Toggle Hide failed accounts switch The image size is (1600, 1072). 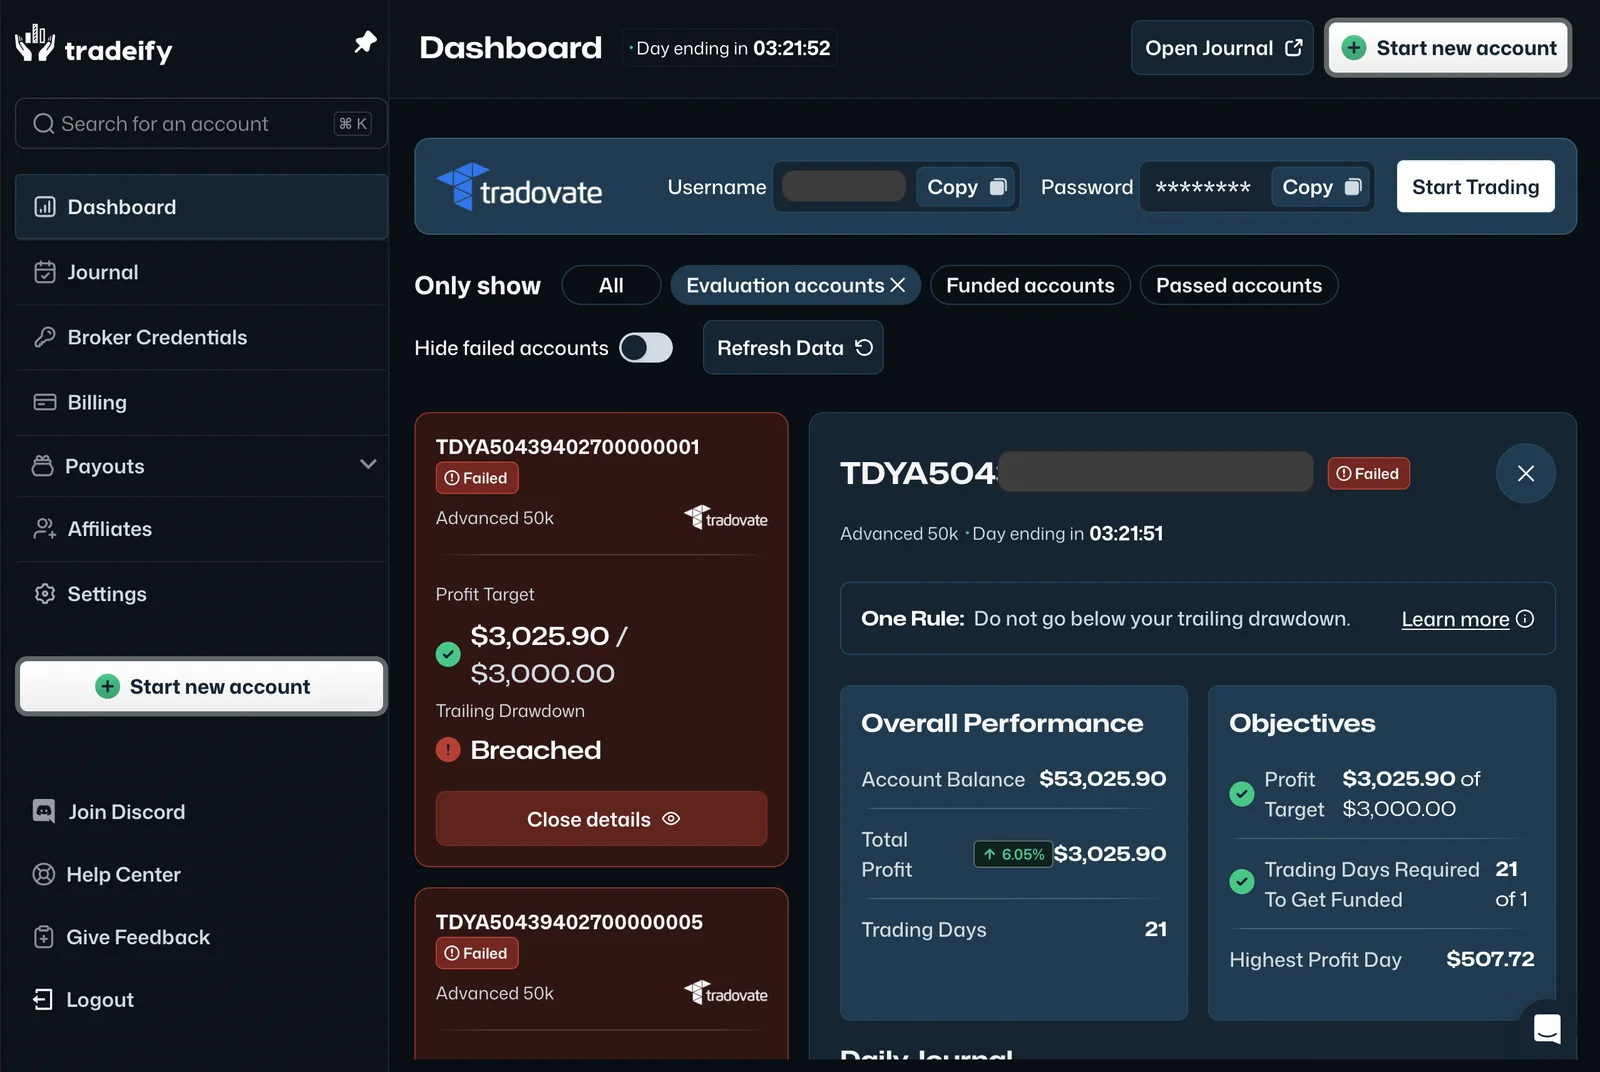pos(646,348)
